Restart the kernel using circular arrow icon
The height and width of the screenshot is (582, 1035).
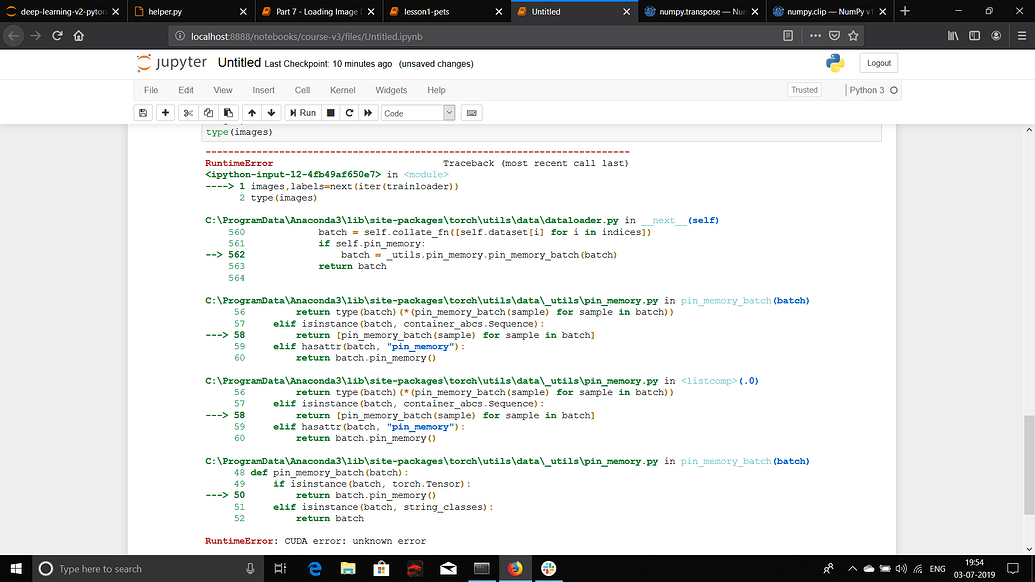tap(349, 113)
